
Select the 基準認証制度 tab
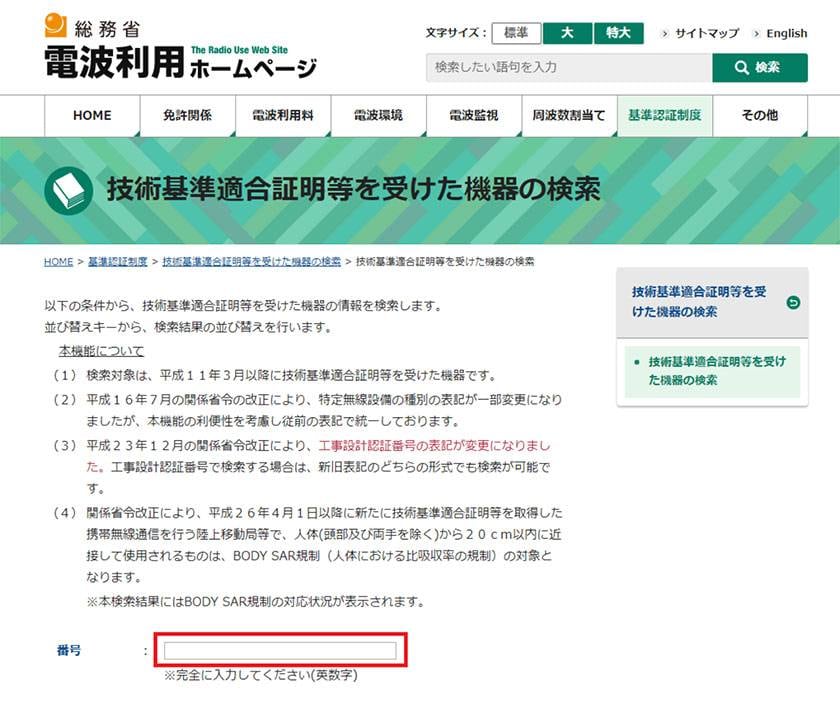[665, 116]
